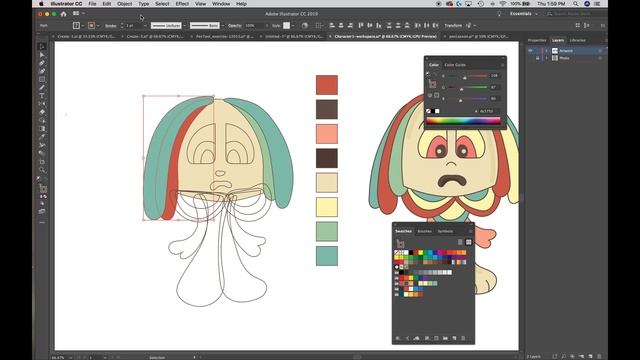The image size is (640, 360).
Task: Click the hex color value field
Action: [489, 111]
